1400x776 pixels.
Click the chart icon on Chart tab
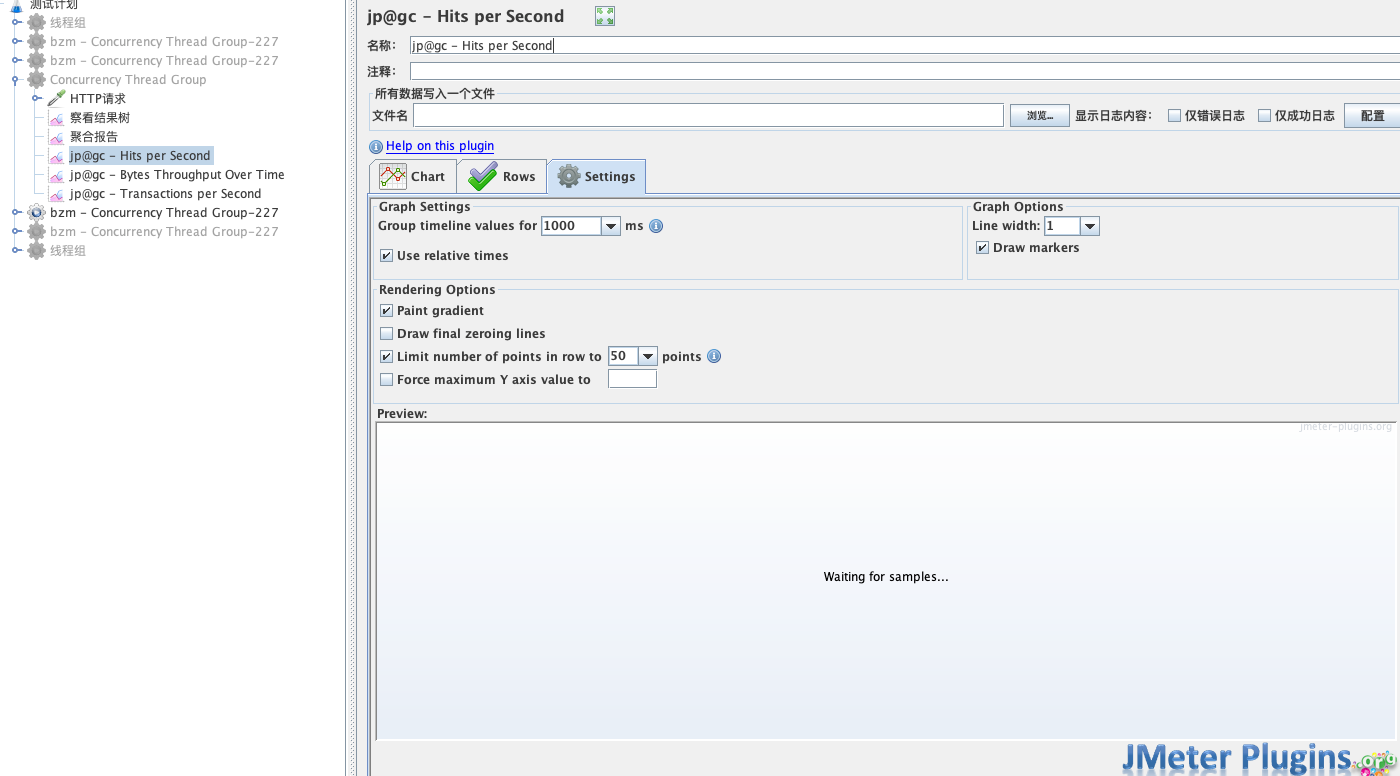(393, 176)
